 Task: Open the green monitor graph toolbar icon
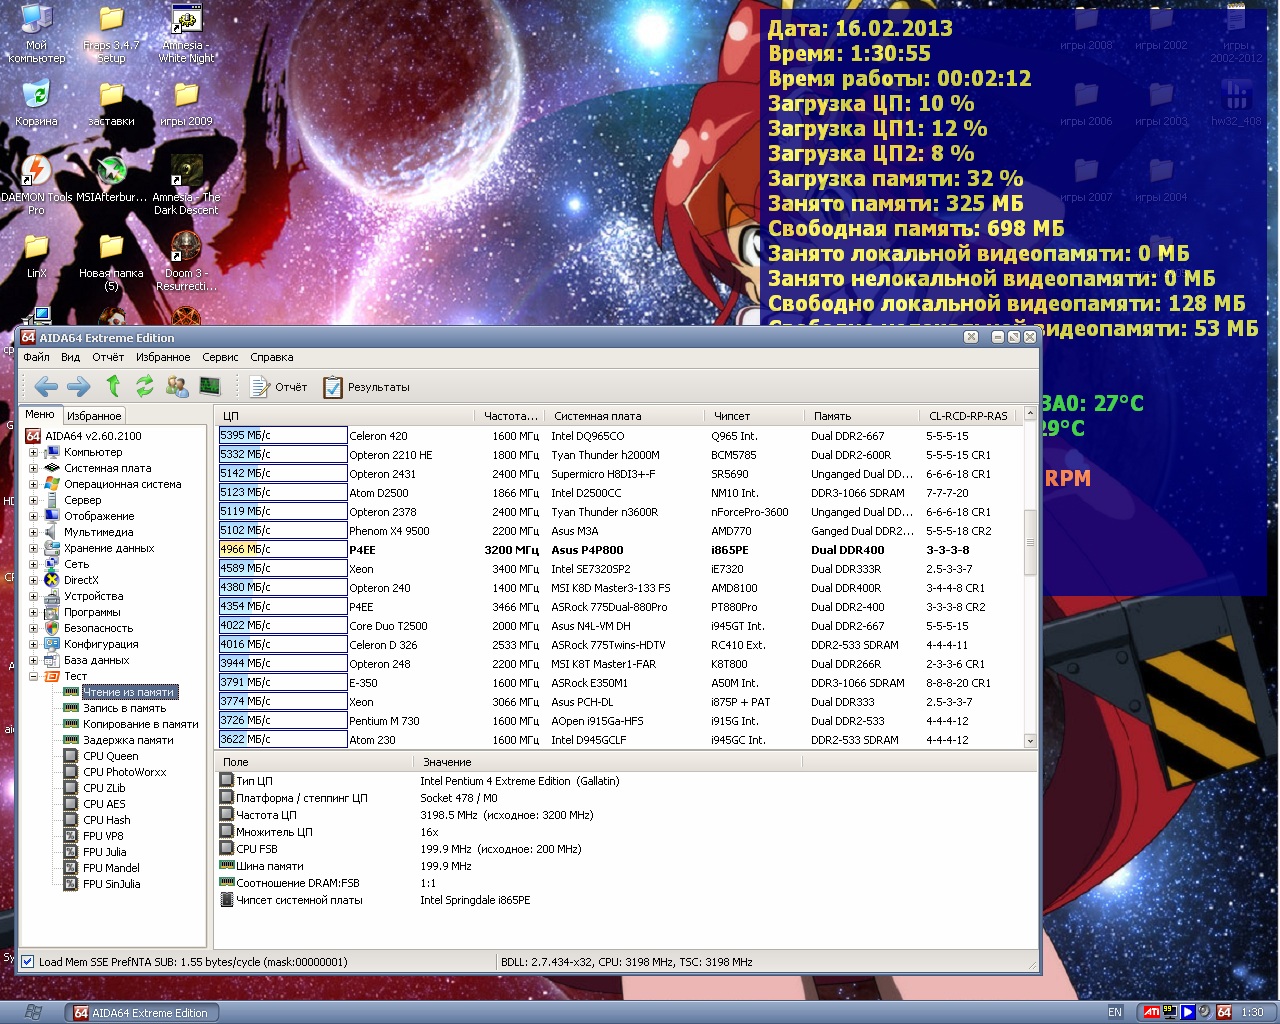pyautogui.click(x=209, y=386)
